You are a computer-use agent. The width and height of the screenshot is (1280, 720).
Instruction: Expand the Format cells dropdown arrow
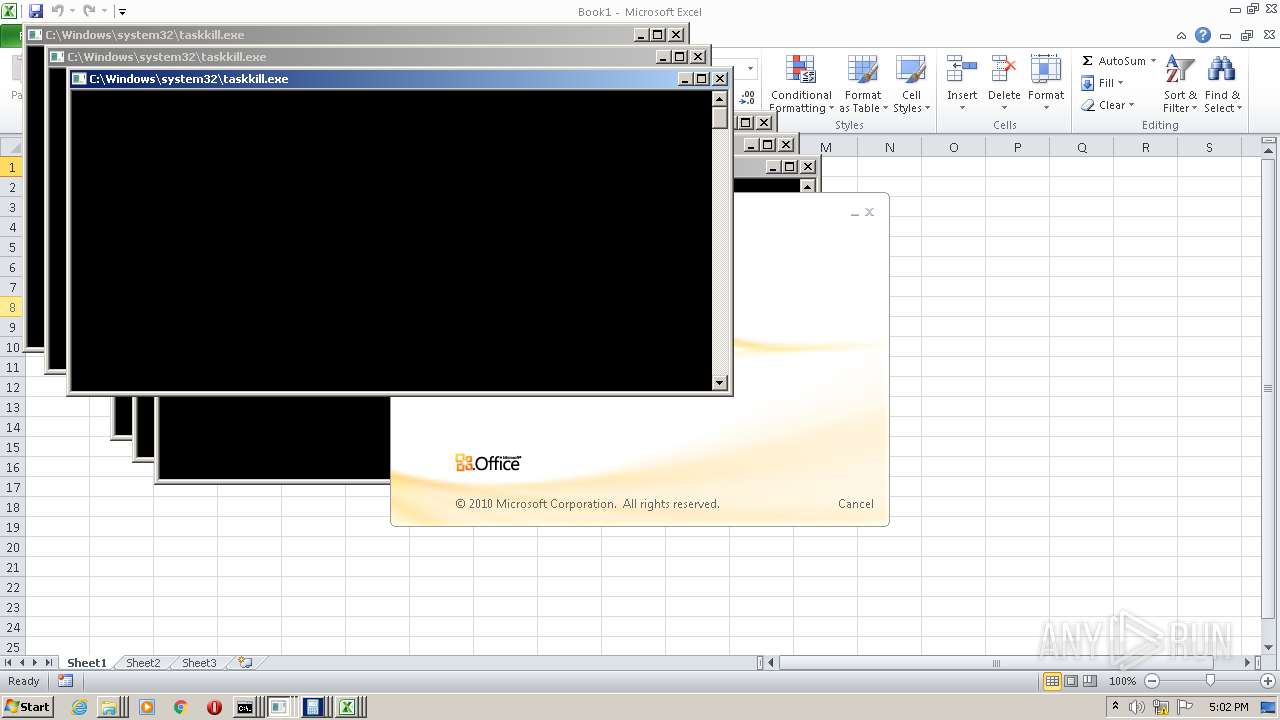coord(1046,108)
